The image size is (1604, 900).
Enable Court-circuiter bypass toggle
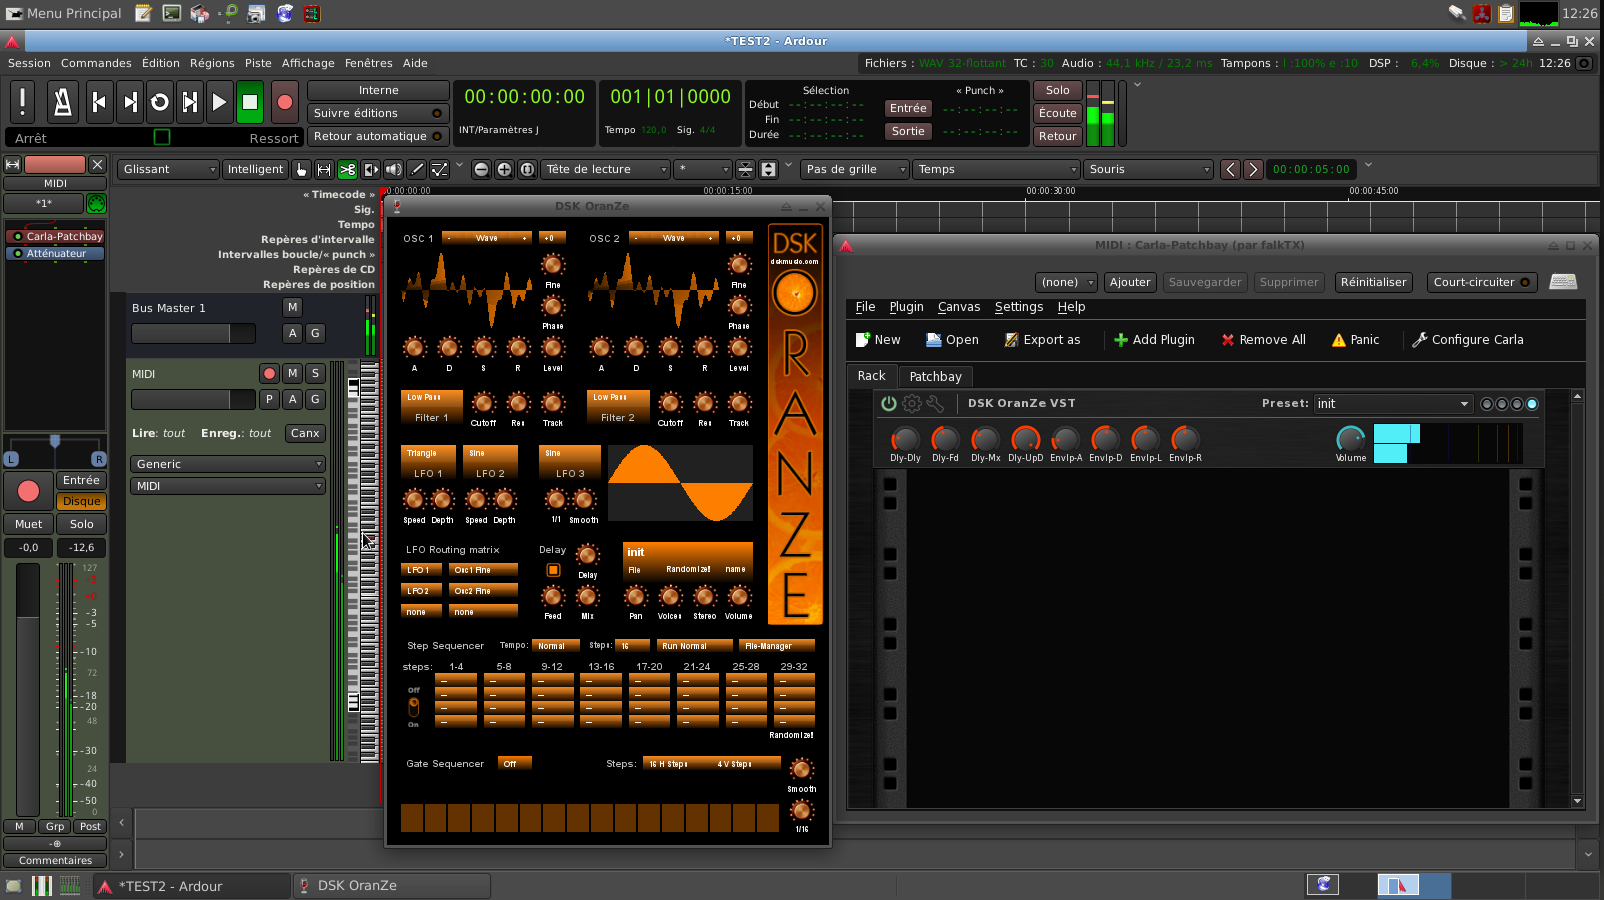point(1482,282)
